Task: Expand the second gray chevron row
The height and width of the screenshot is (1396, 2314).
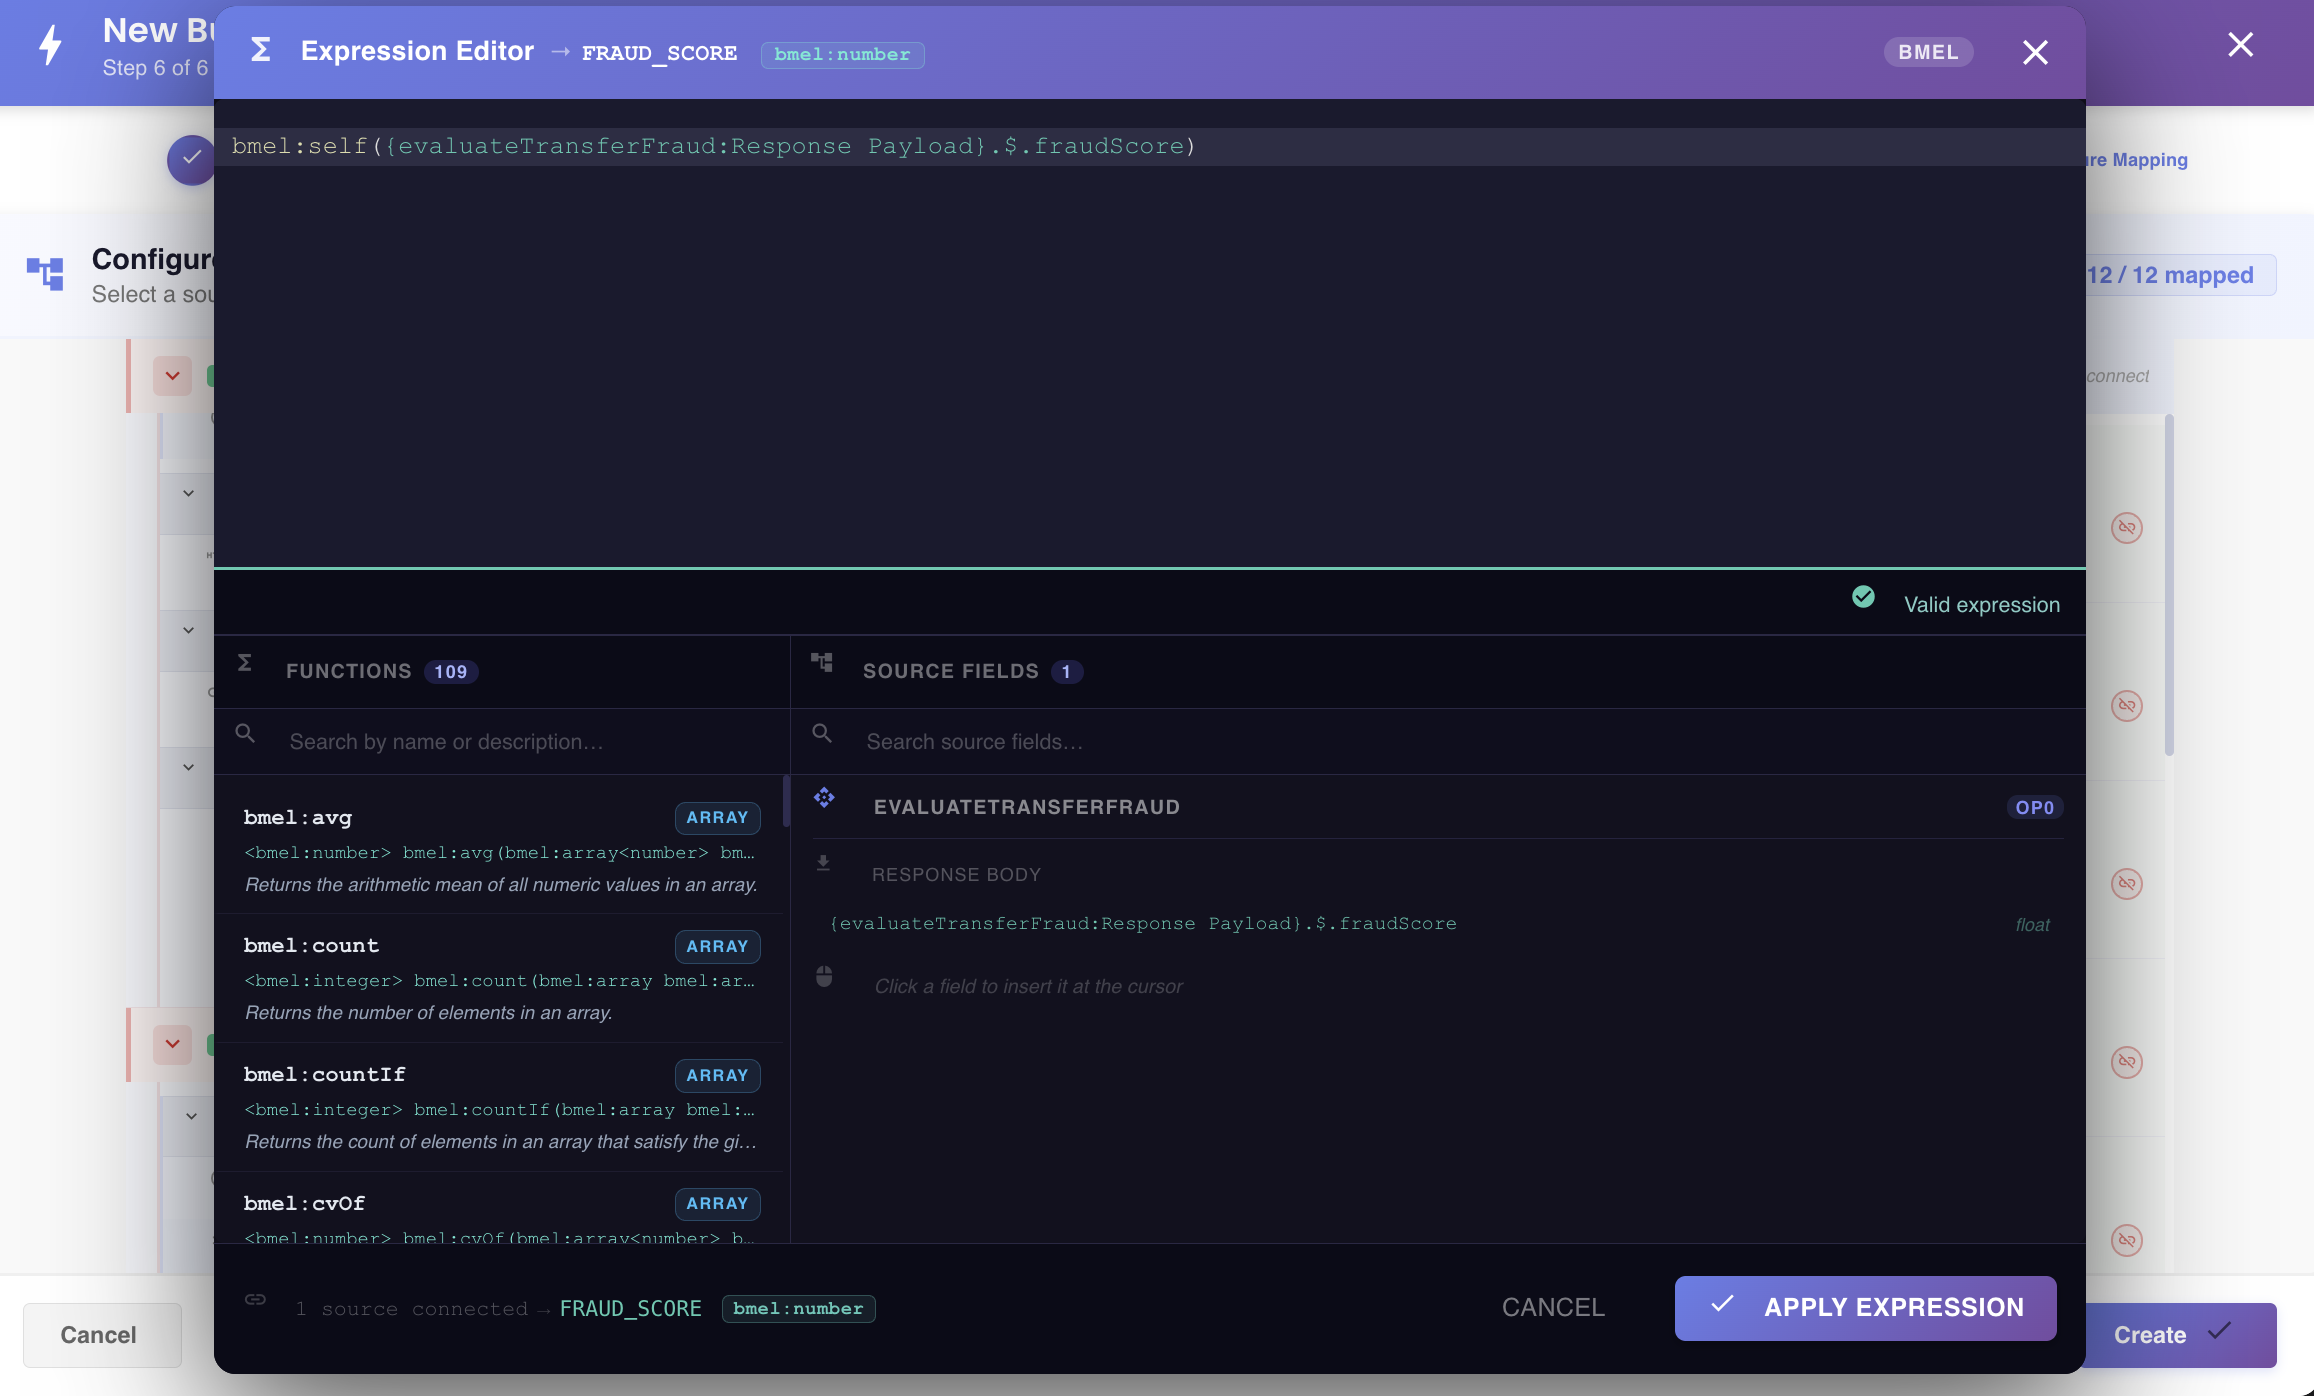Action: pos(188,630)
